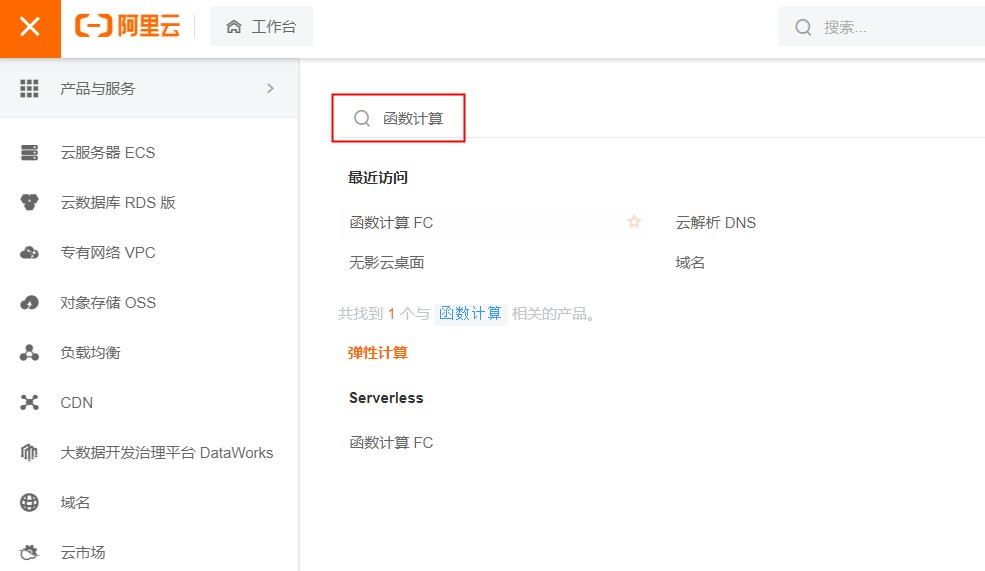
Task: Click the home icon beside 工作台
Action: pos(234,27)
